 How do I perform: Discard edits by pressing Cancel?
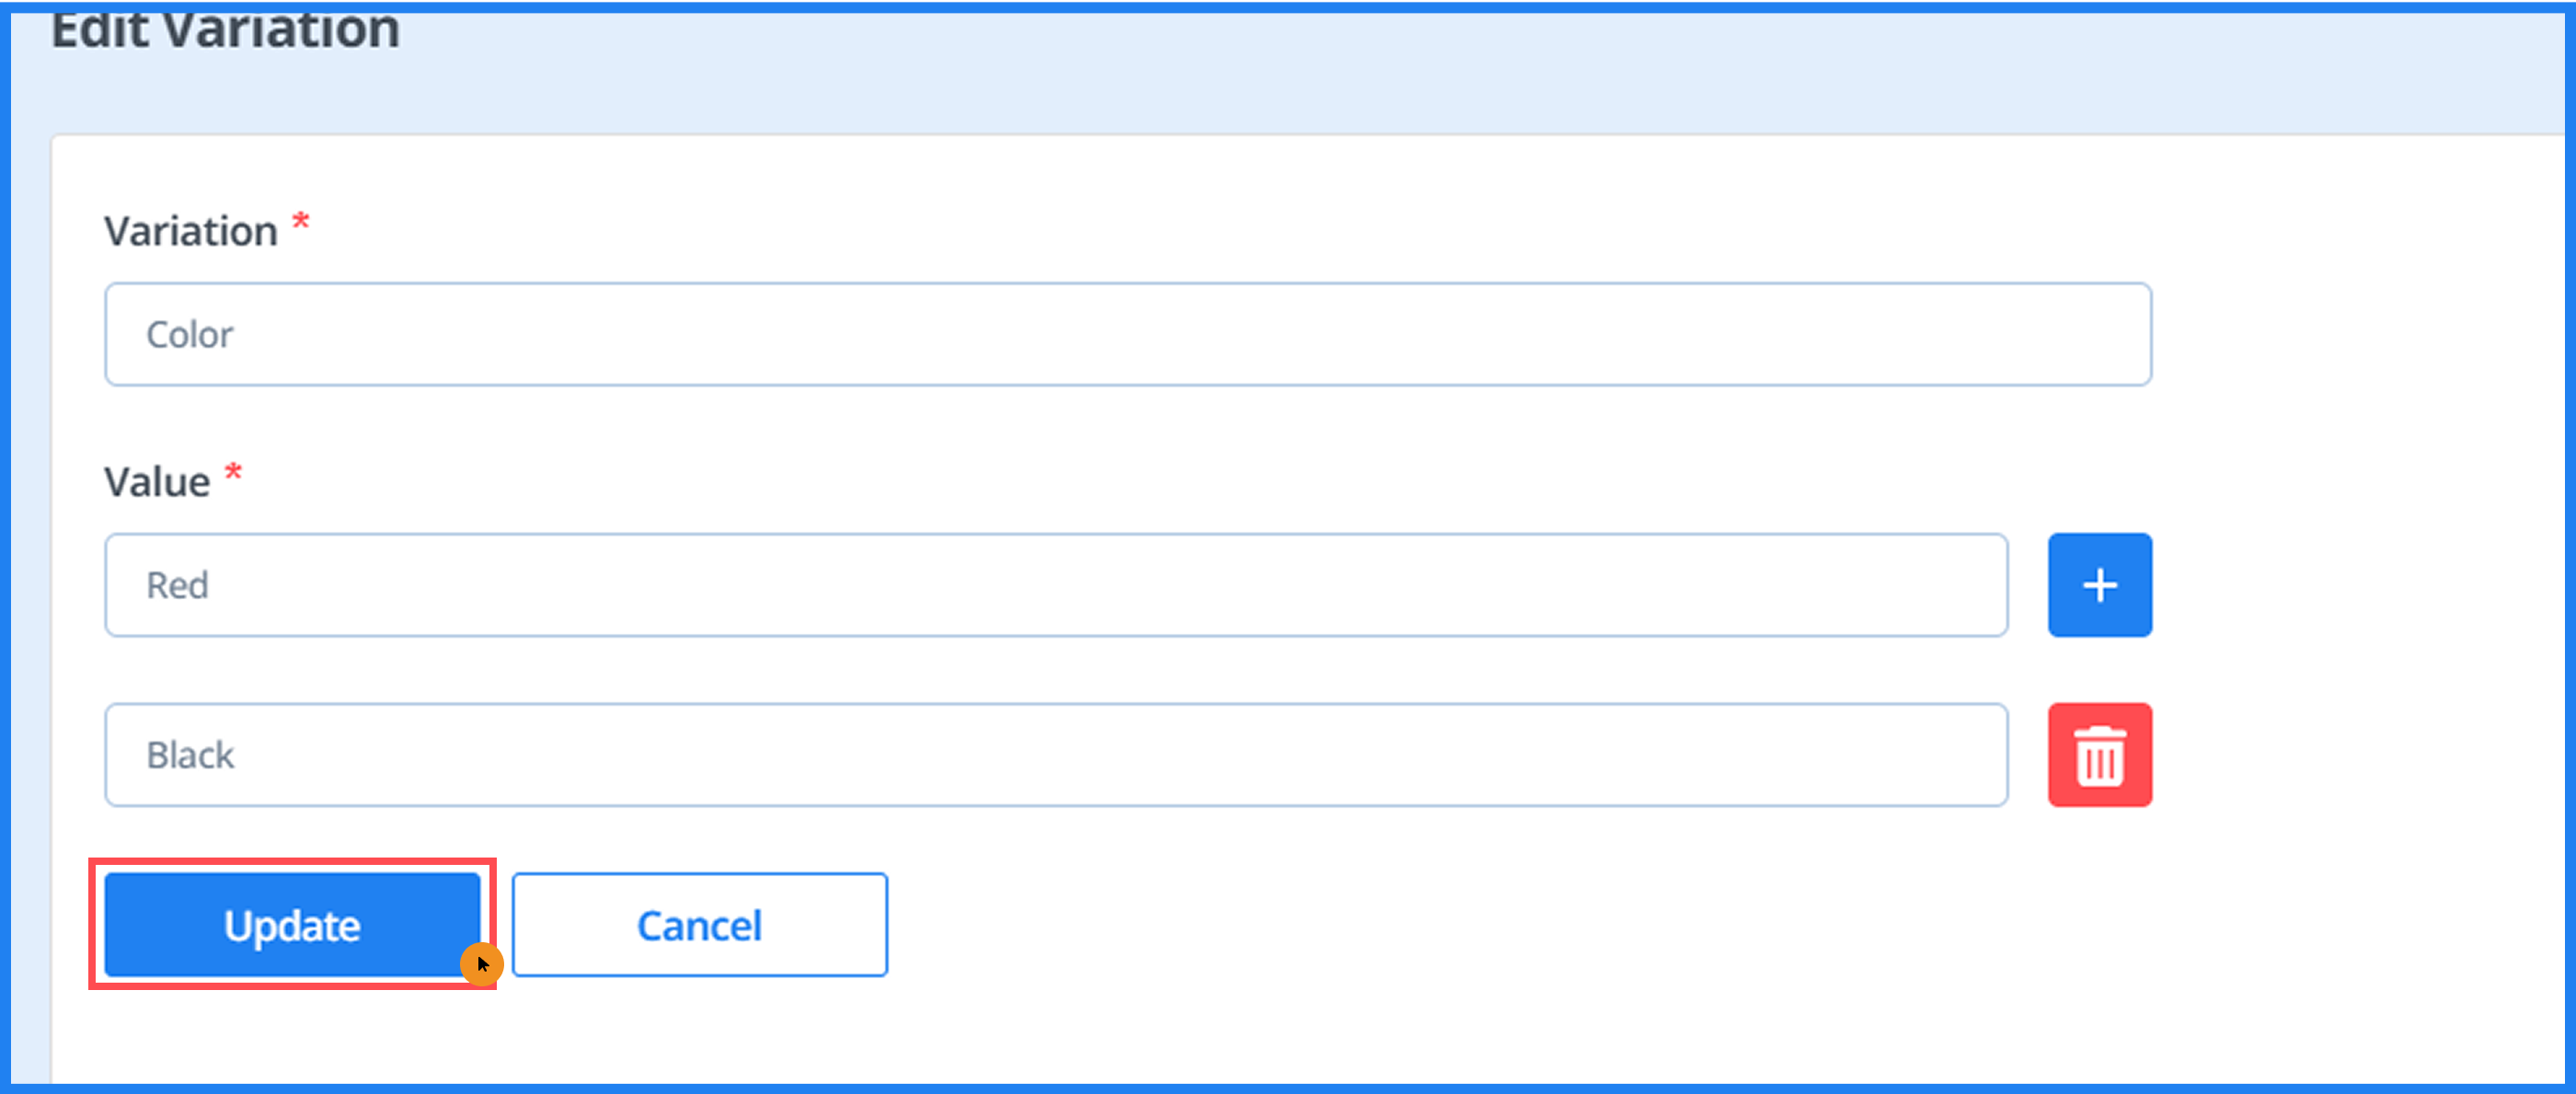(699, 925)
